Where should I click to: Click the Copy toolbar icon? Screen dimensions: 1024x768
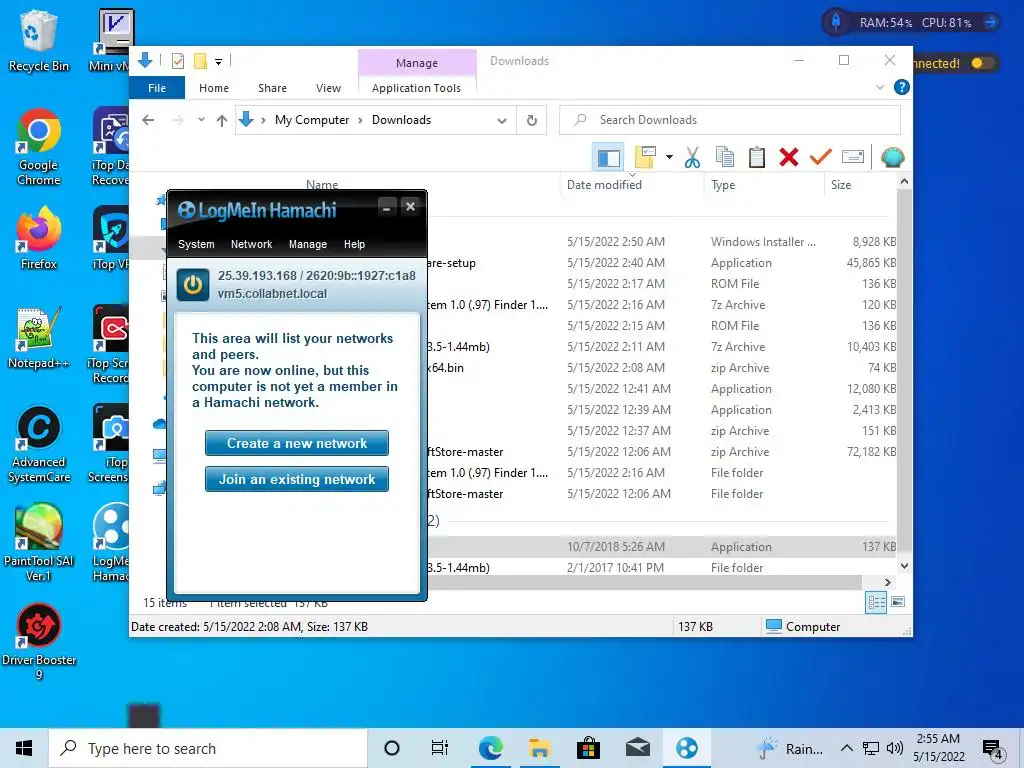(724, 157)
